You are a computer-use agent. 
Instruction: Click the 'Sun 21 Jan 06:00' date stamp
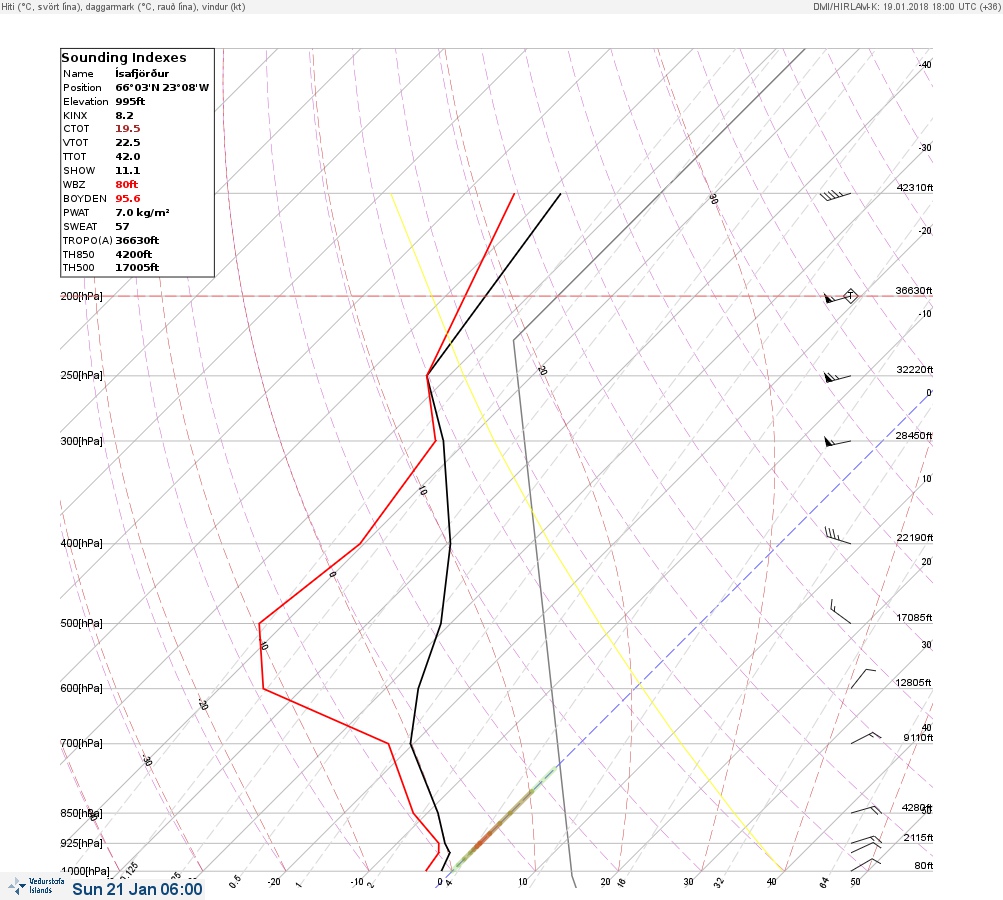coord(137,889)
